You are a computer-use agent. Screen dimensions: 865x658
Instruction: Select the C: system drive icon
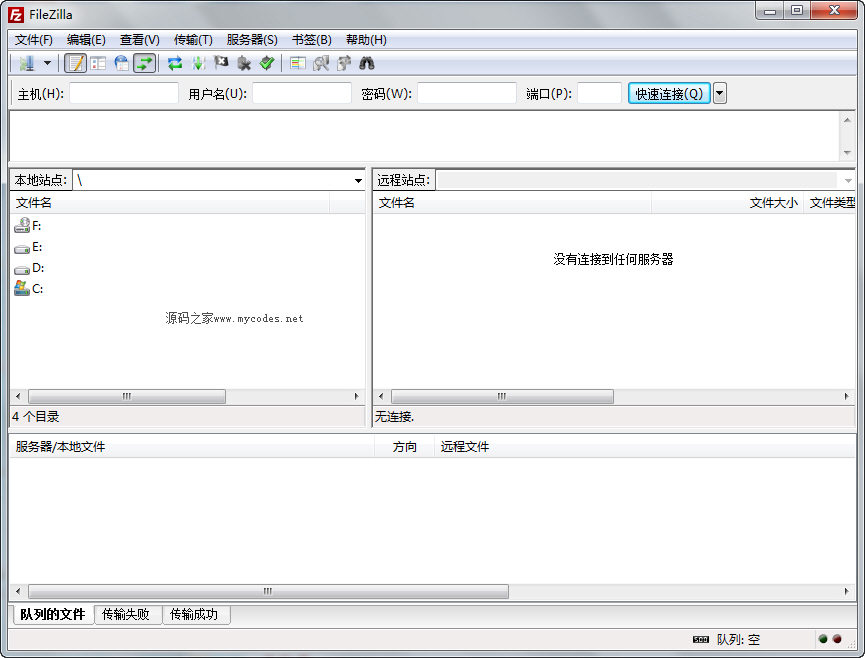pos(22,288)
